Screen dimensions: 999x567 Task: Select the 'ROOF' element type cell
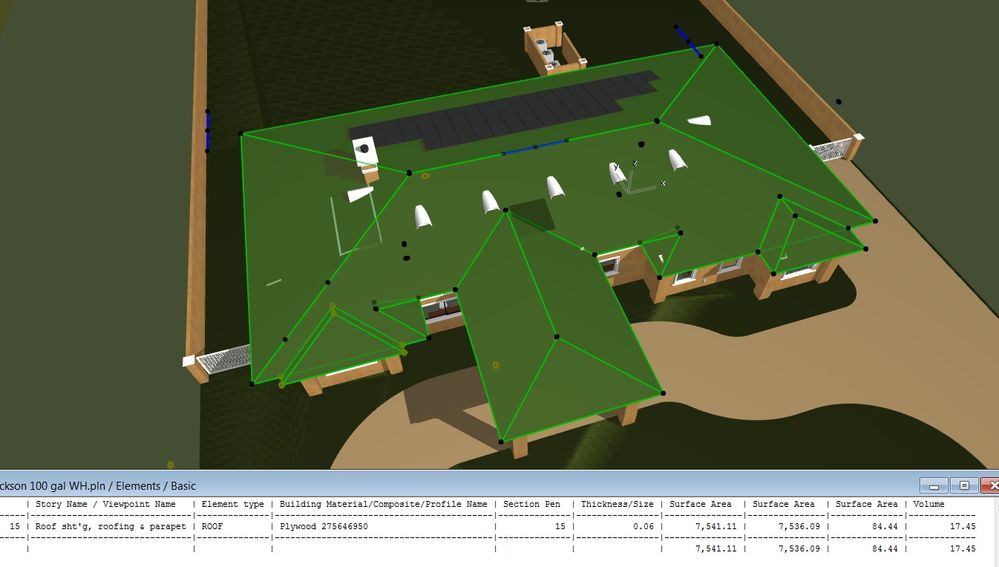tap(212, 526)
